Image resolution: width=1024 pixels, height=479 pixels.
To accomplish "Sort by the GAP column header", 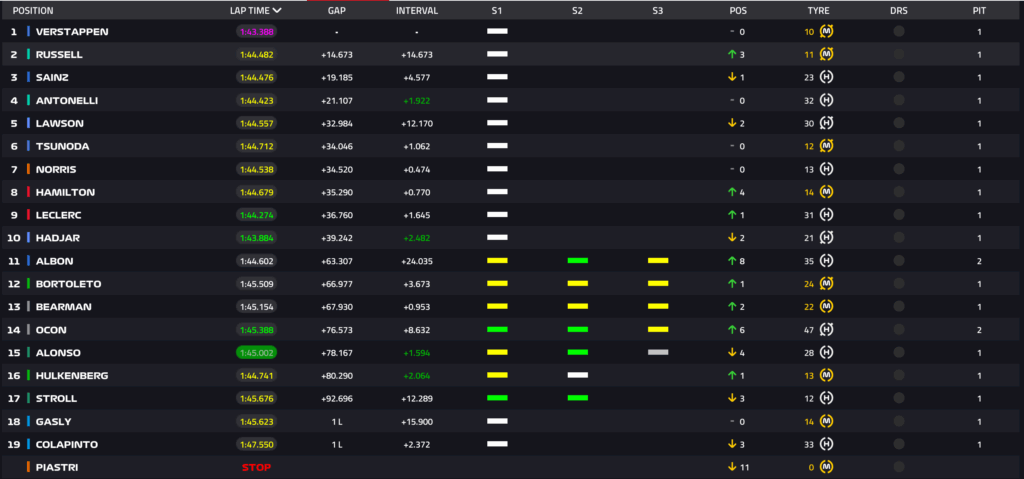I will 337,11.
